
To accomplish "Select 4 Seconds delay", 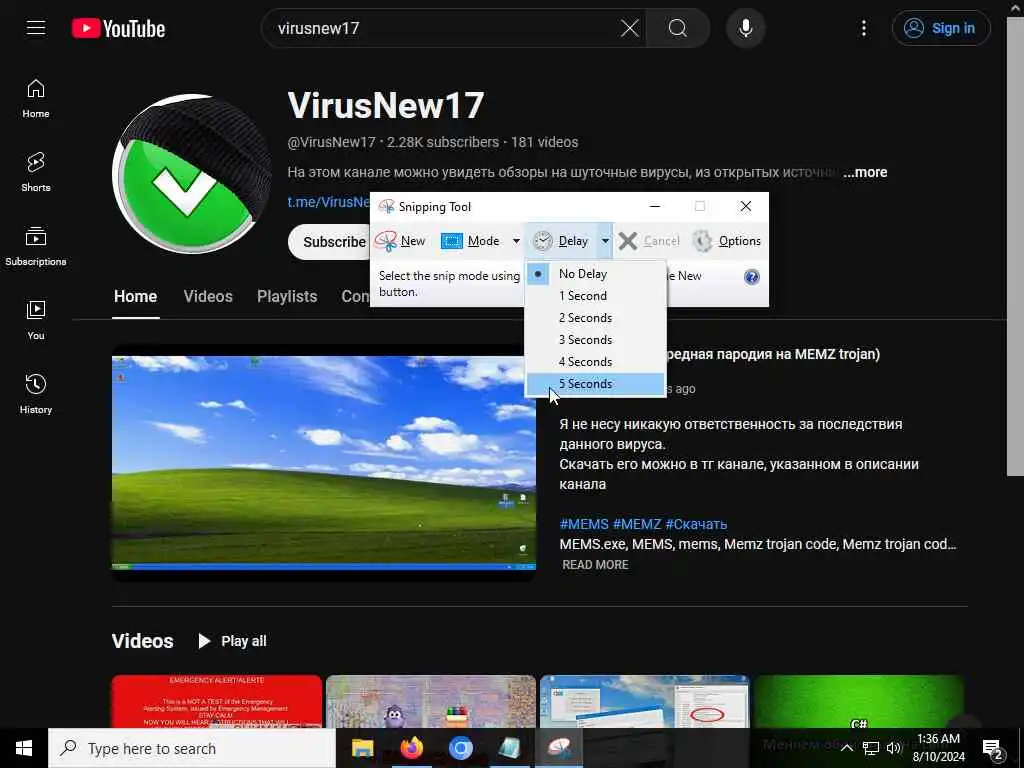I will pos(595,362).
